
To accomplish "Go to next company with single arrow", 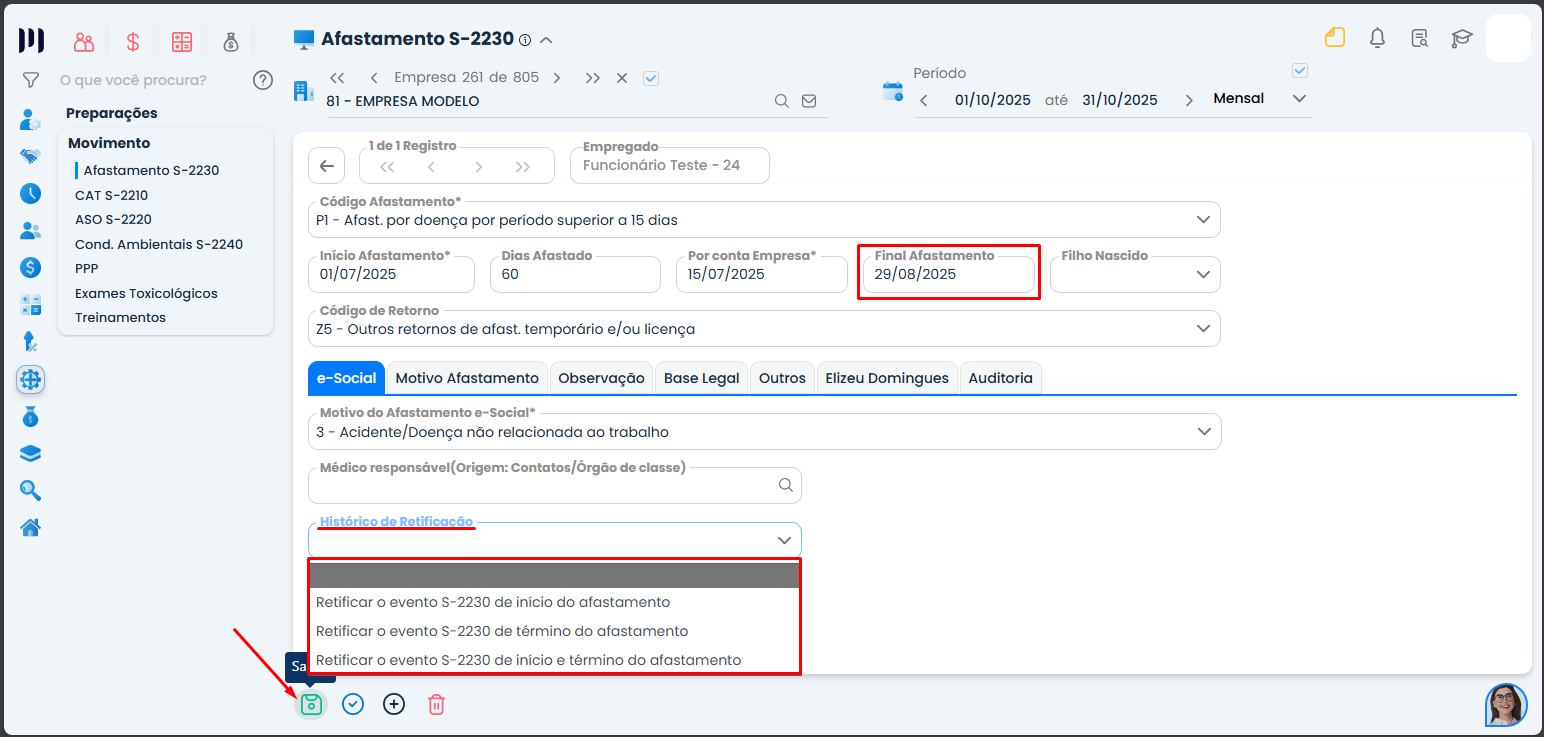I will tap(557, 78).
